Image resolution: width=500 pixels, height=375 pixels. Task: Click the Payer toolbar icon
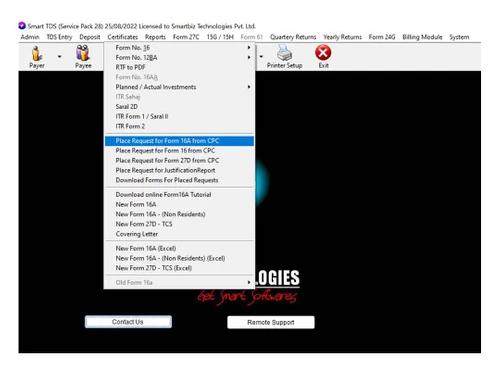tap(37, 57)
